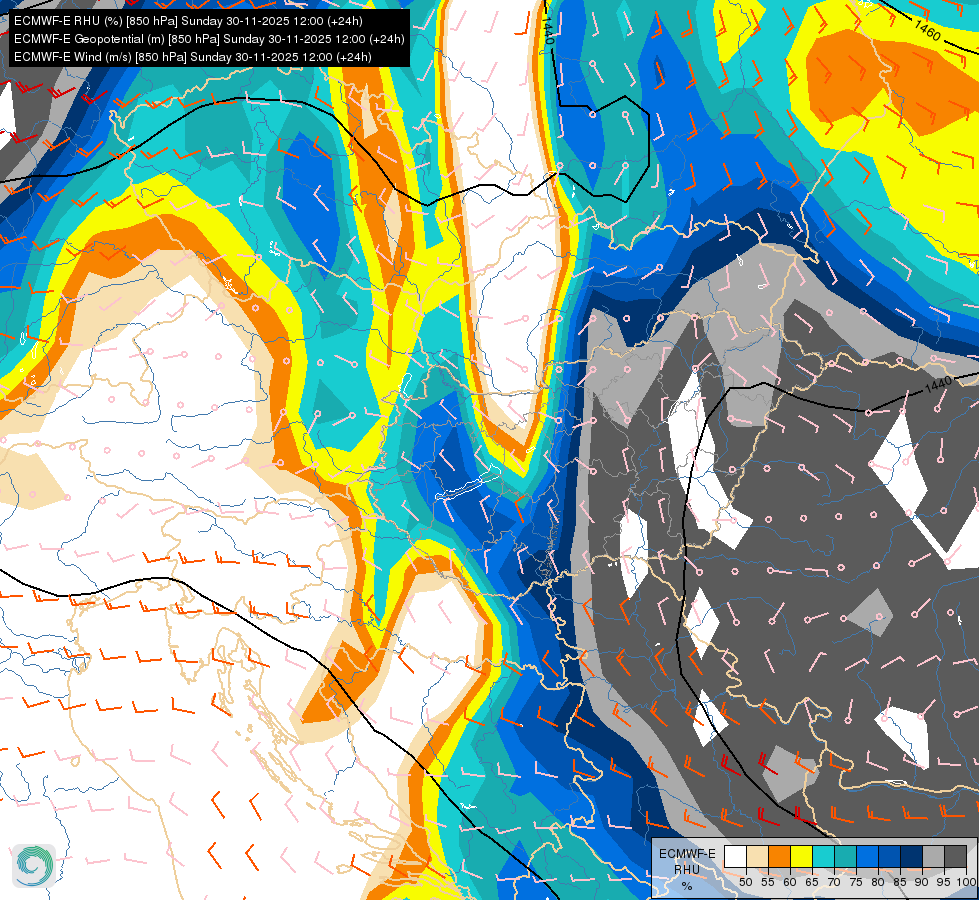Image resolution: width=979 pixels, height=900 pixels.
Task: Click the ECMWF-E legend title text
Action: click(687, 854)
